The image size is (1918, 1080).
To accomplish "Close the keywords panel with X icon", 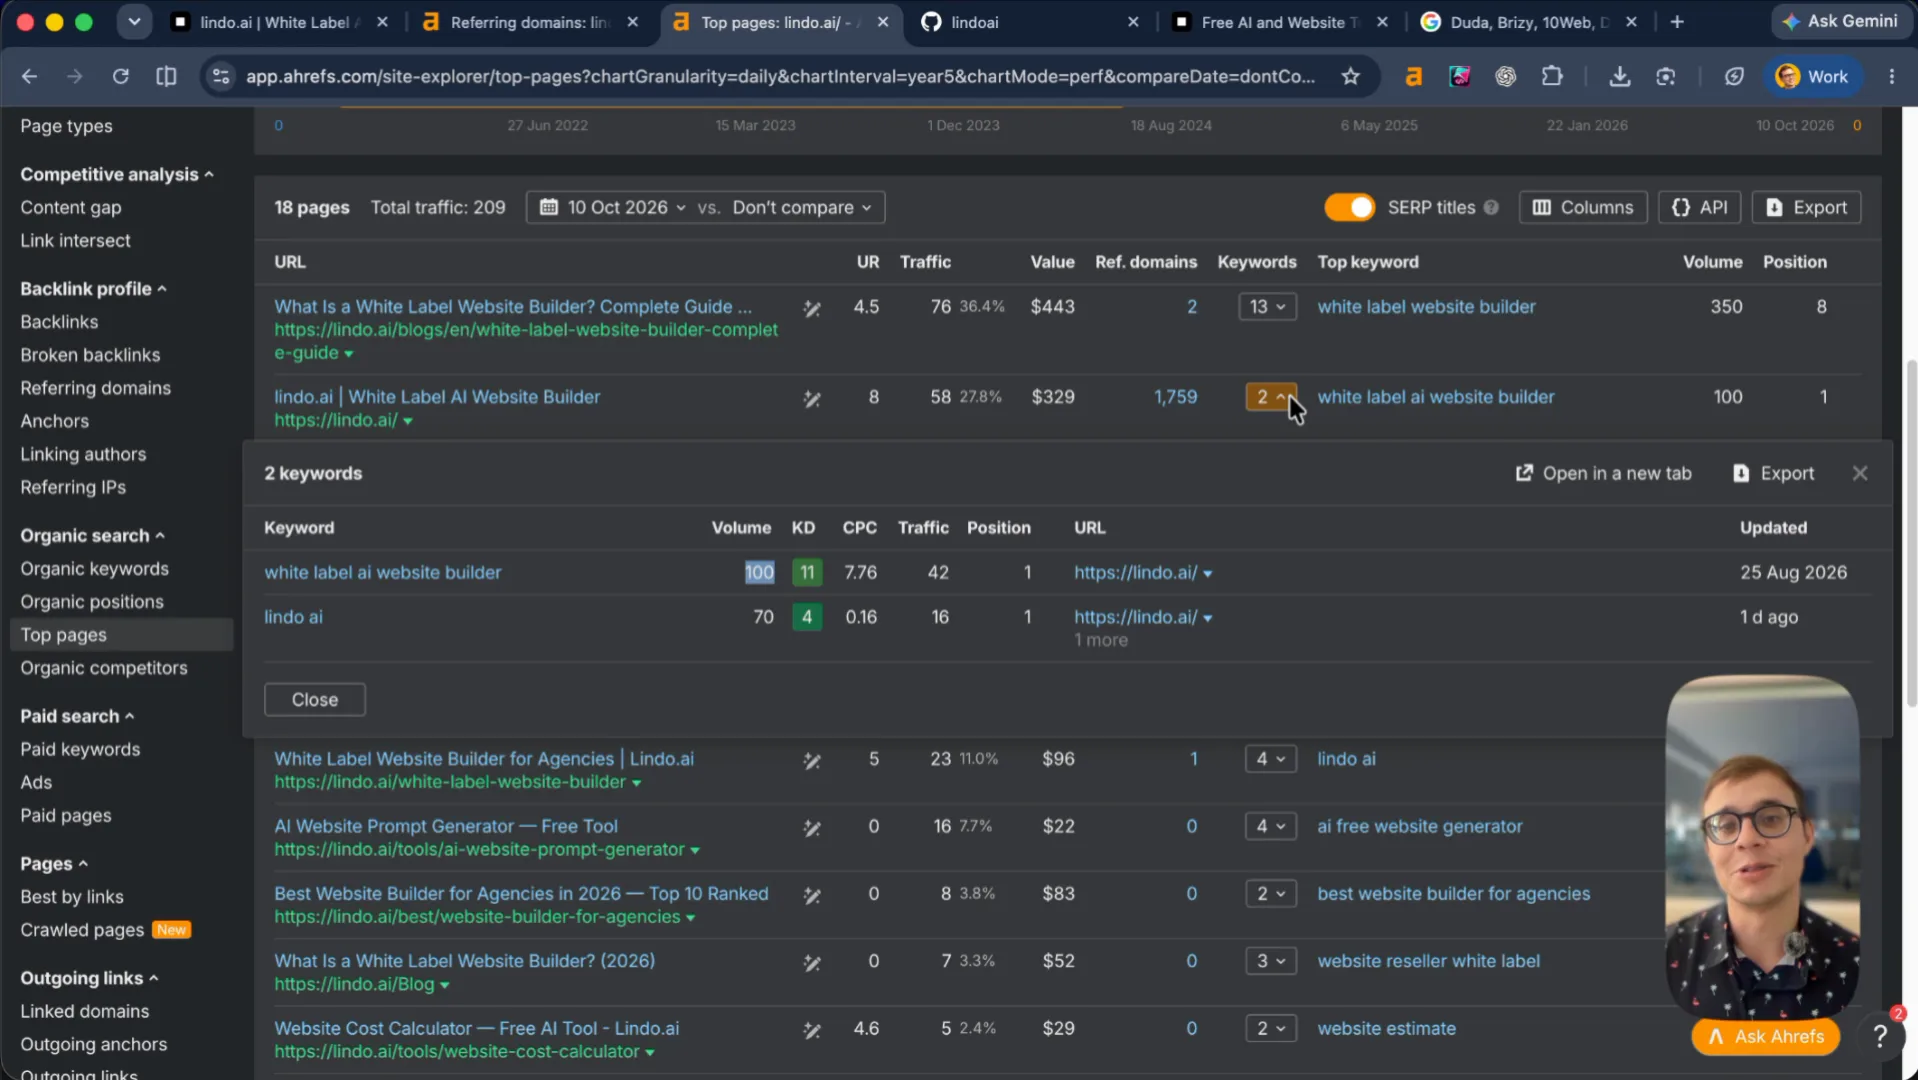I will [1859, 473].
